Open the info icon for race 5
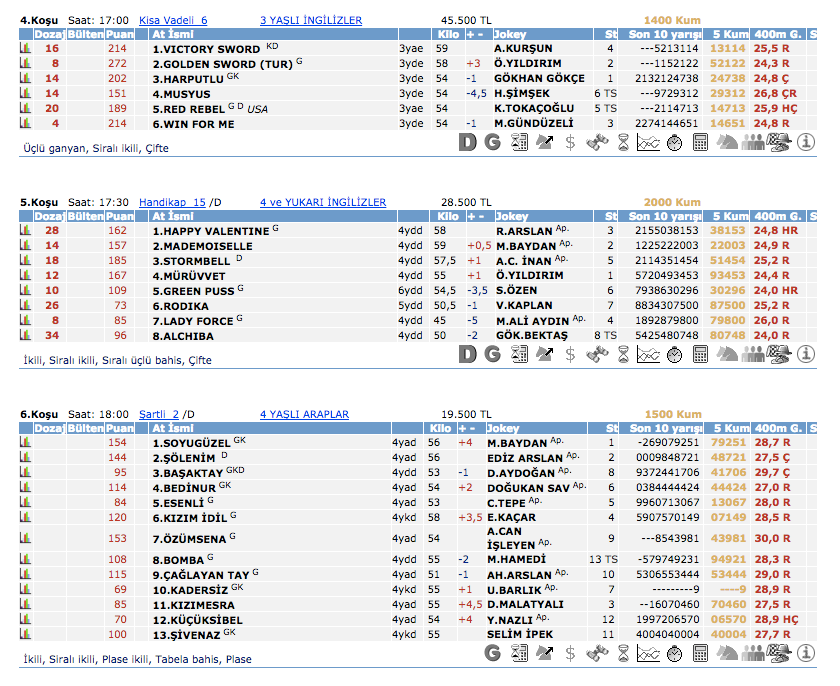 click(806, 354)
